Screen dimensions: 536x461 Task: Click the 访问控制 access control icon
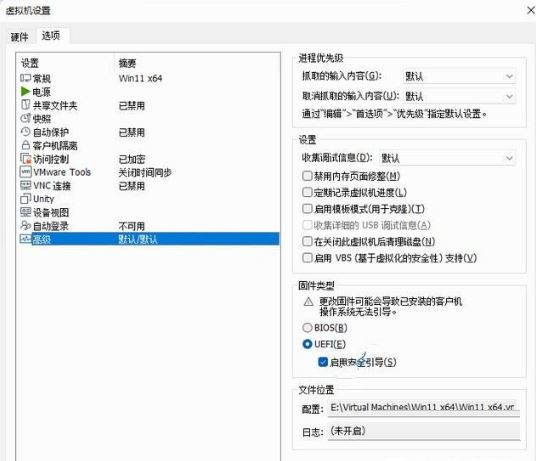click(25, 159)
